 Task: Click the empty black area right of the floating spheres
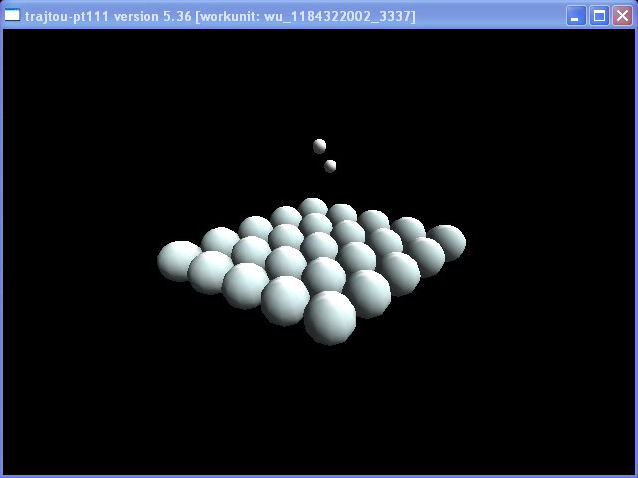pos(480,150)
